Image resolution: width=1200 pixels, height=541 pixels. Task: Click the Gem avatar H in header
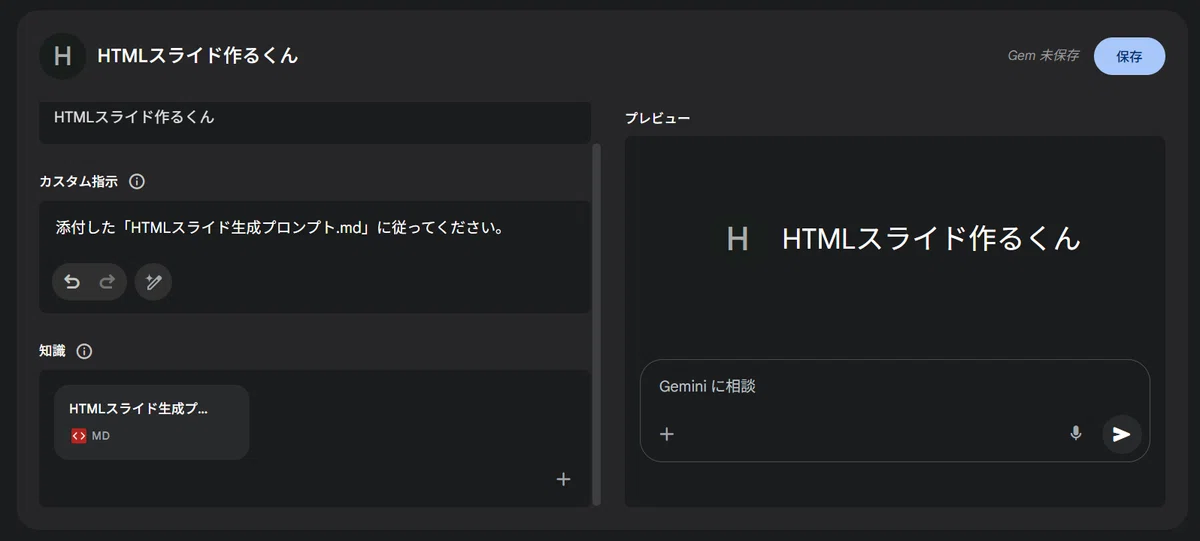pyautogui.click(x=62, y=56)
